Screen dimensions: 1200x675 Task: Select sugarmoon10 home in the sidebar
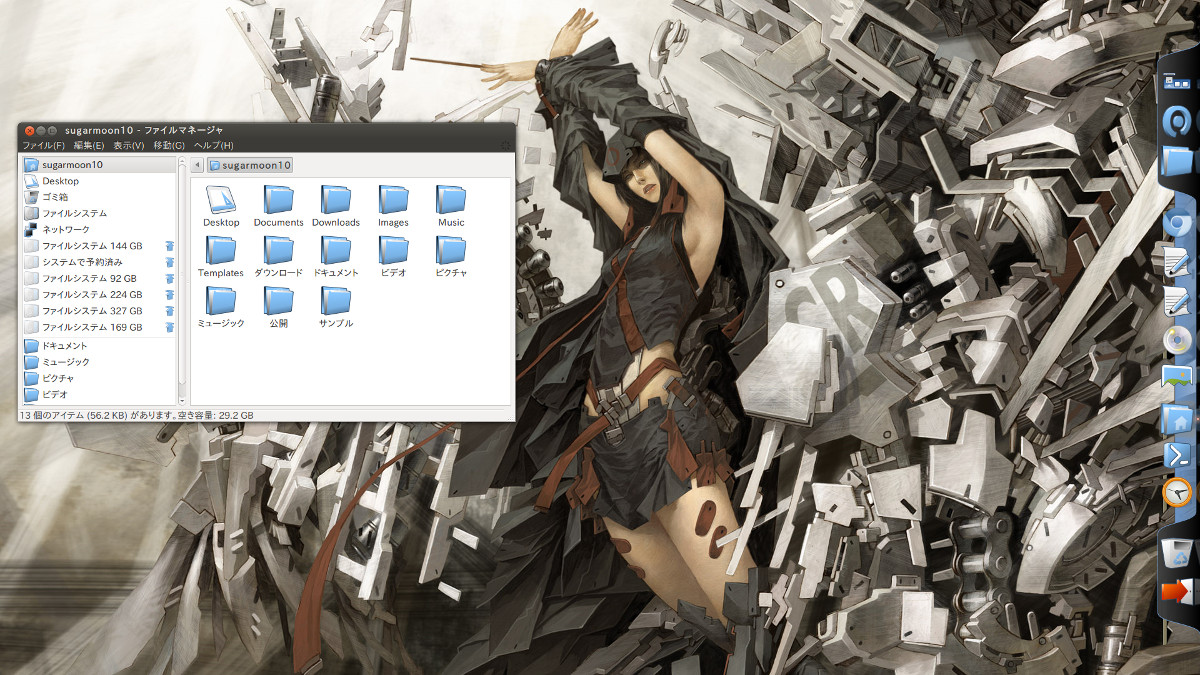pyautogui.click(x=98, y=164)
